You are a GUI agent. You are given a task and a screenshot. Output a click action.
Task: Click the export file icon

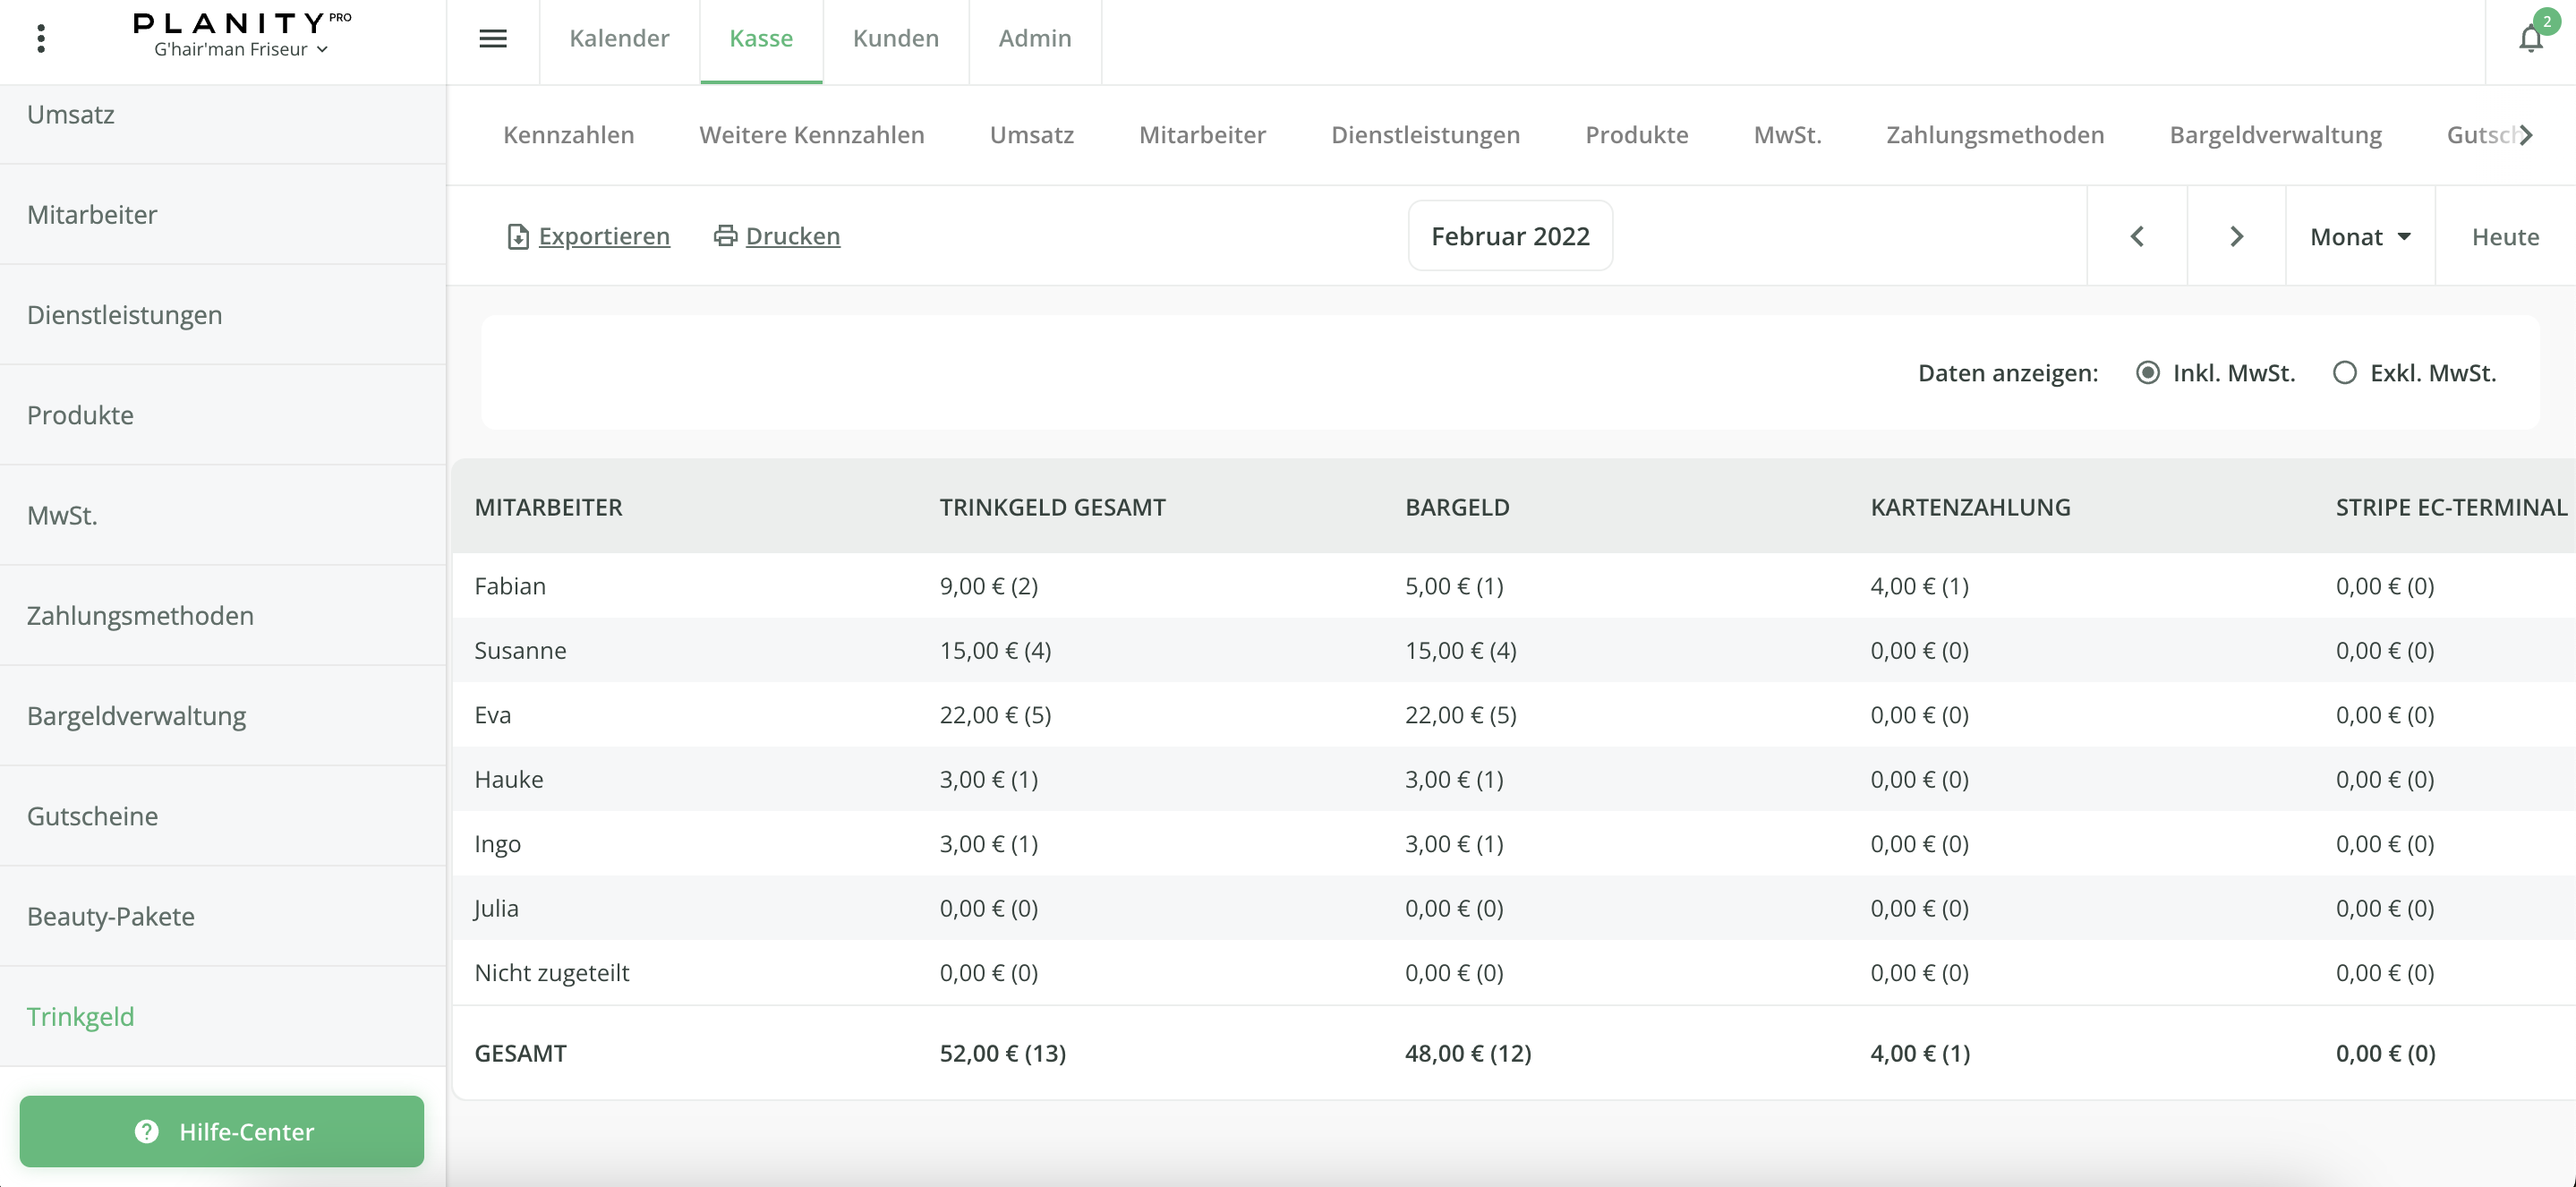517,236
